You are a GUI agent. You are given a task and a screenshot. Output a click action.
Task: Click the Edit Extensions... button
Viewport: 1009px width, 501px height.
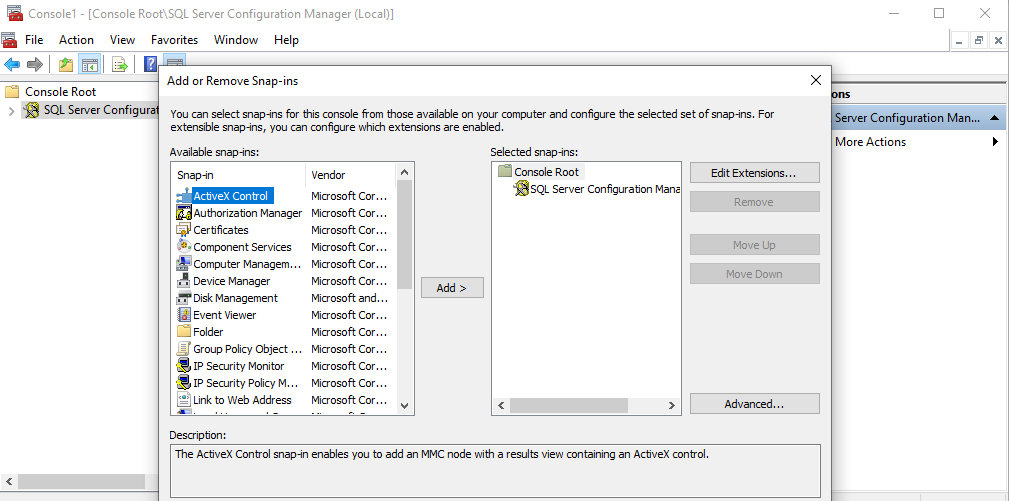tap(754, 173)
